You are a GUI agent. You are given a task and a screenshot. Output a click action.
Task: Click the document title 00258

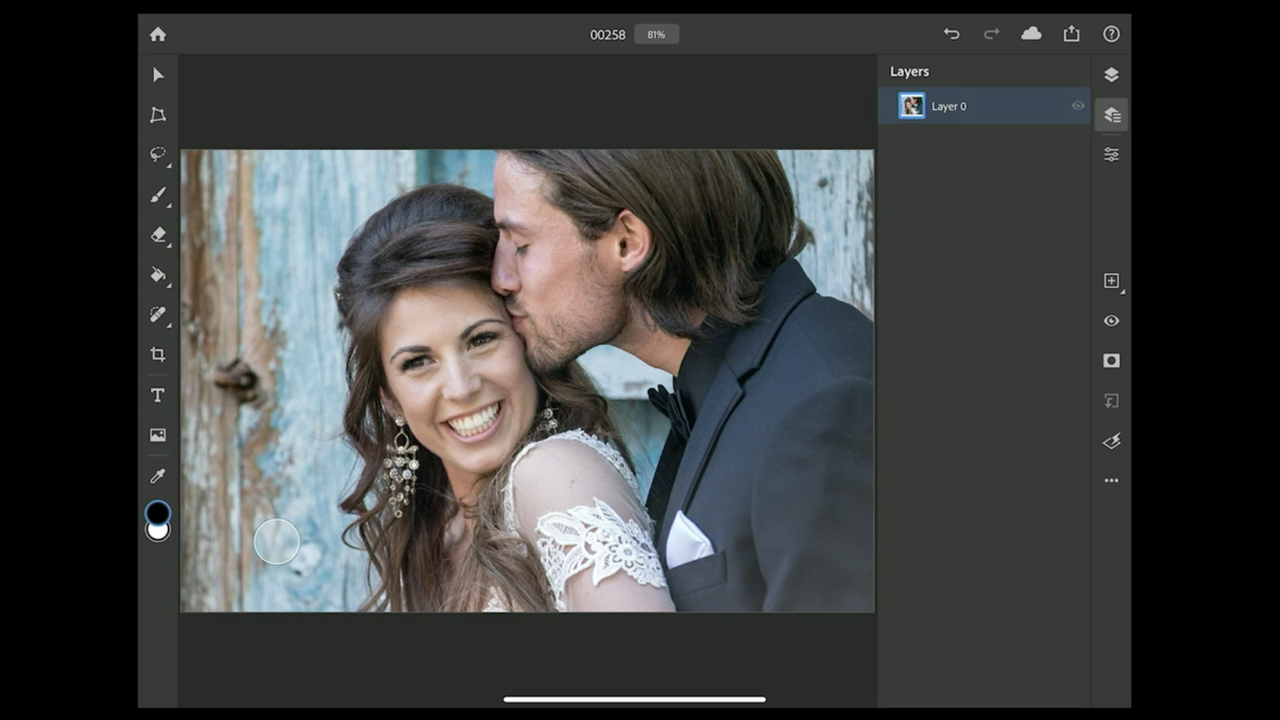tap(607, 34)
